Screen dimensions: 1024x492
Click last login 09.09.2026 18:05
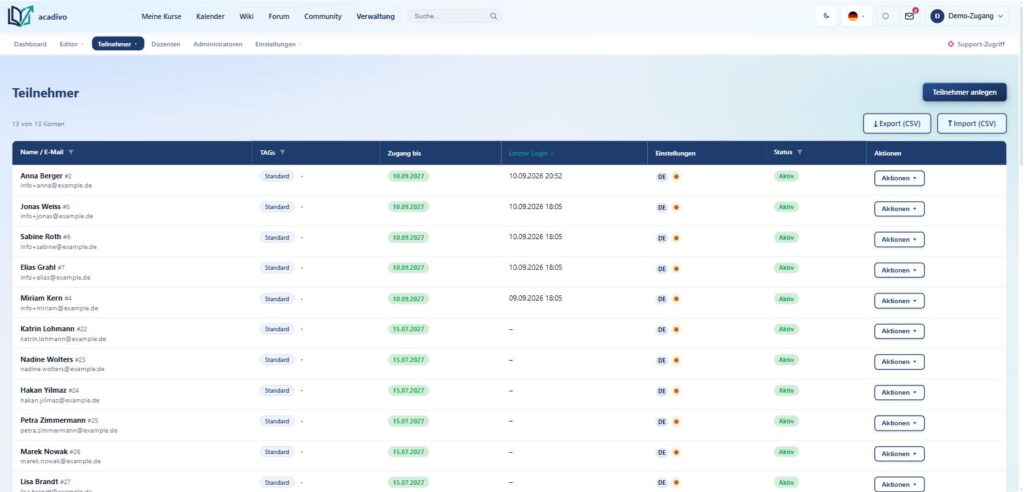pyautogui.click(x=536, y=298)
